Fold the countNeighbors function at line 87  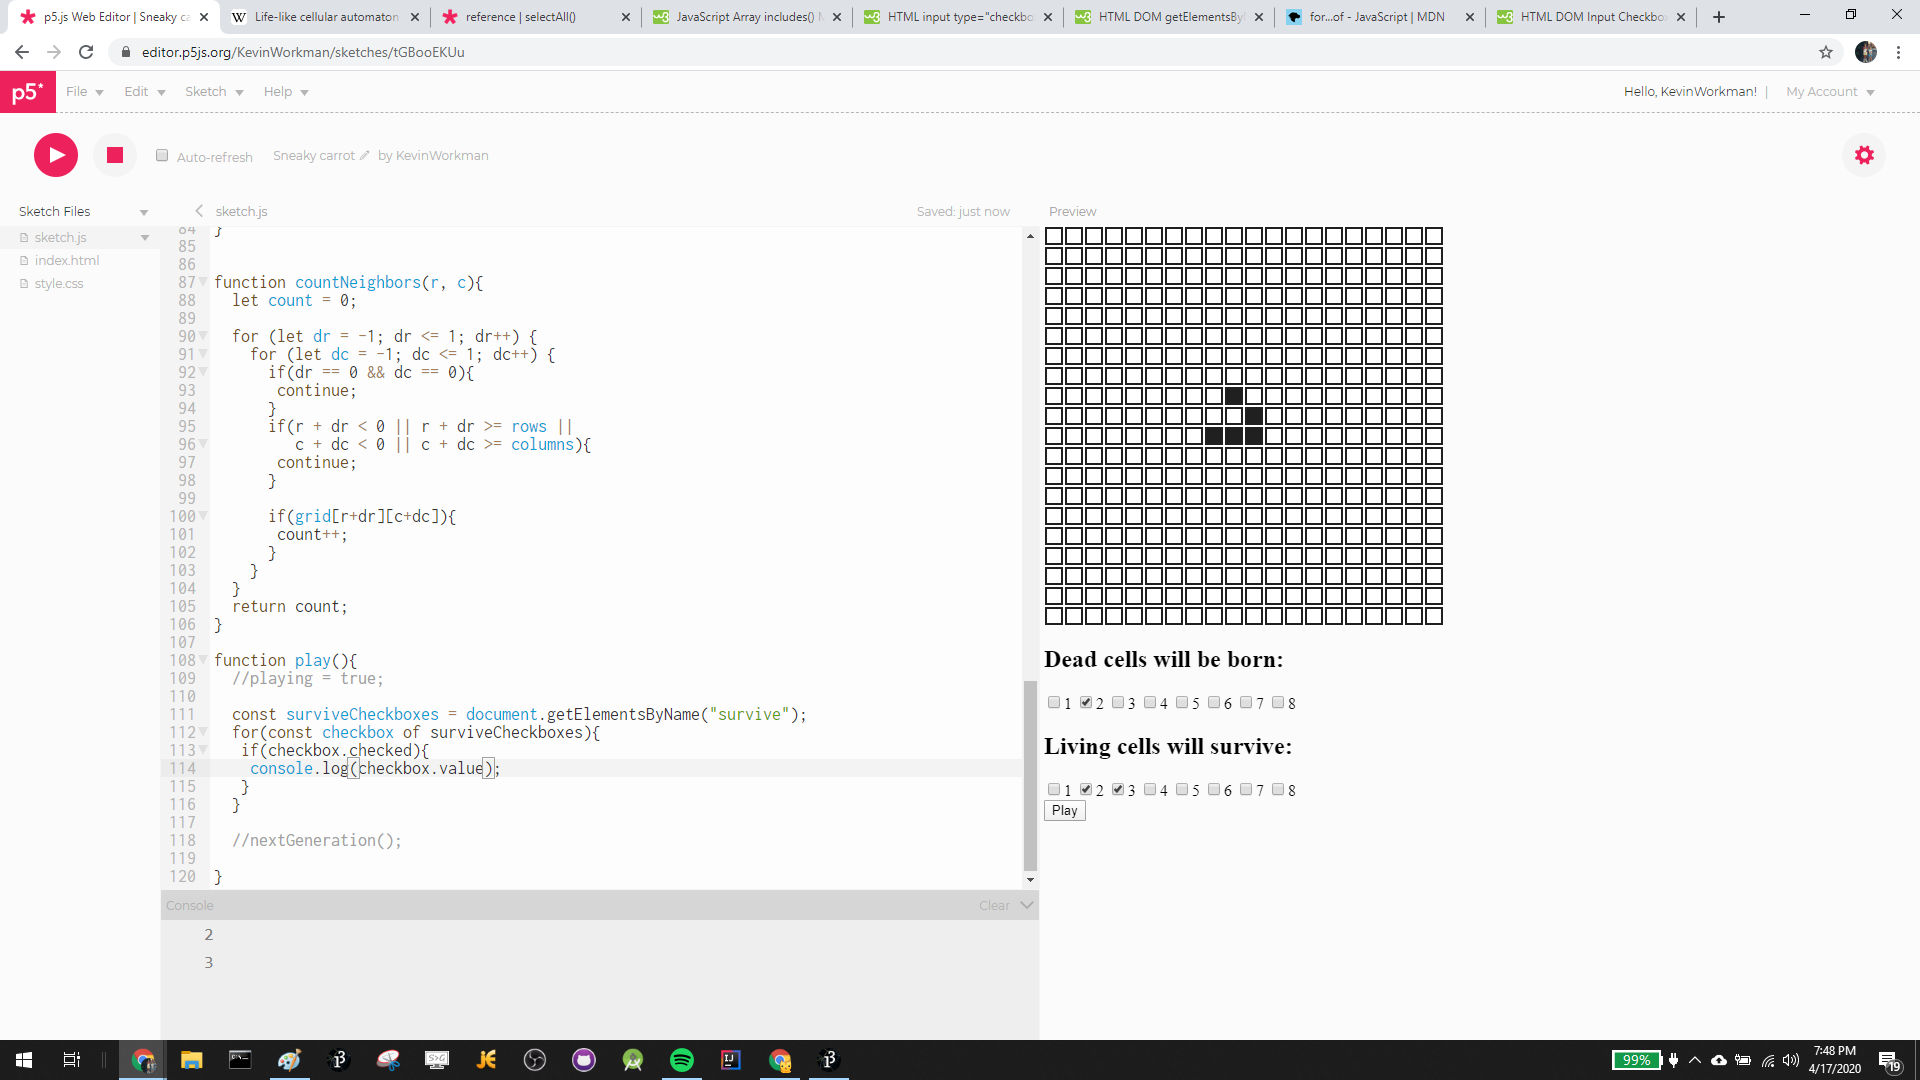click(203, 282)
